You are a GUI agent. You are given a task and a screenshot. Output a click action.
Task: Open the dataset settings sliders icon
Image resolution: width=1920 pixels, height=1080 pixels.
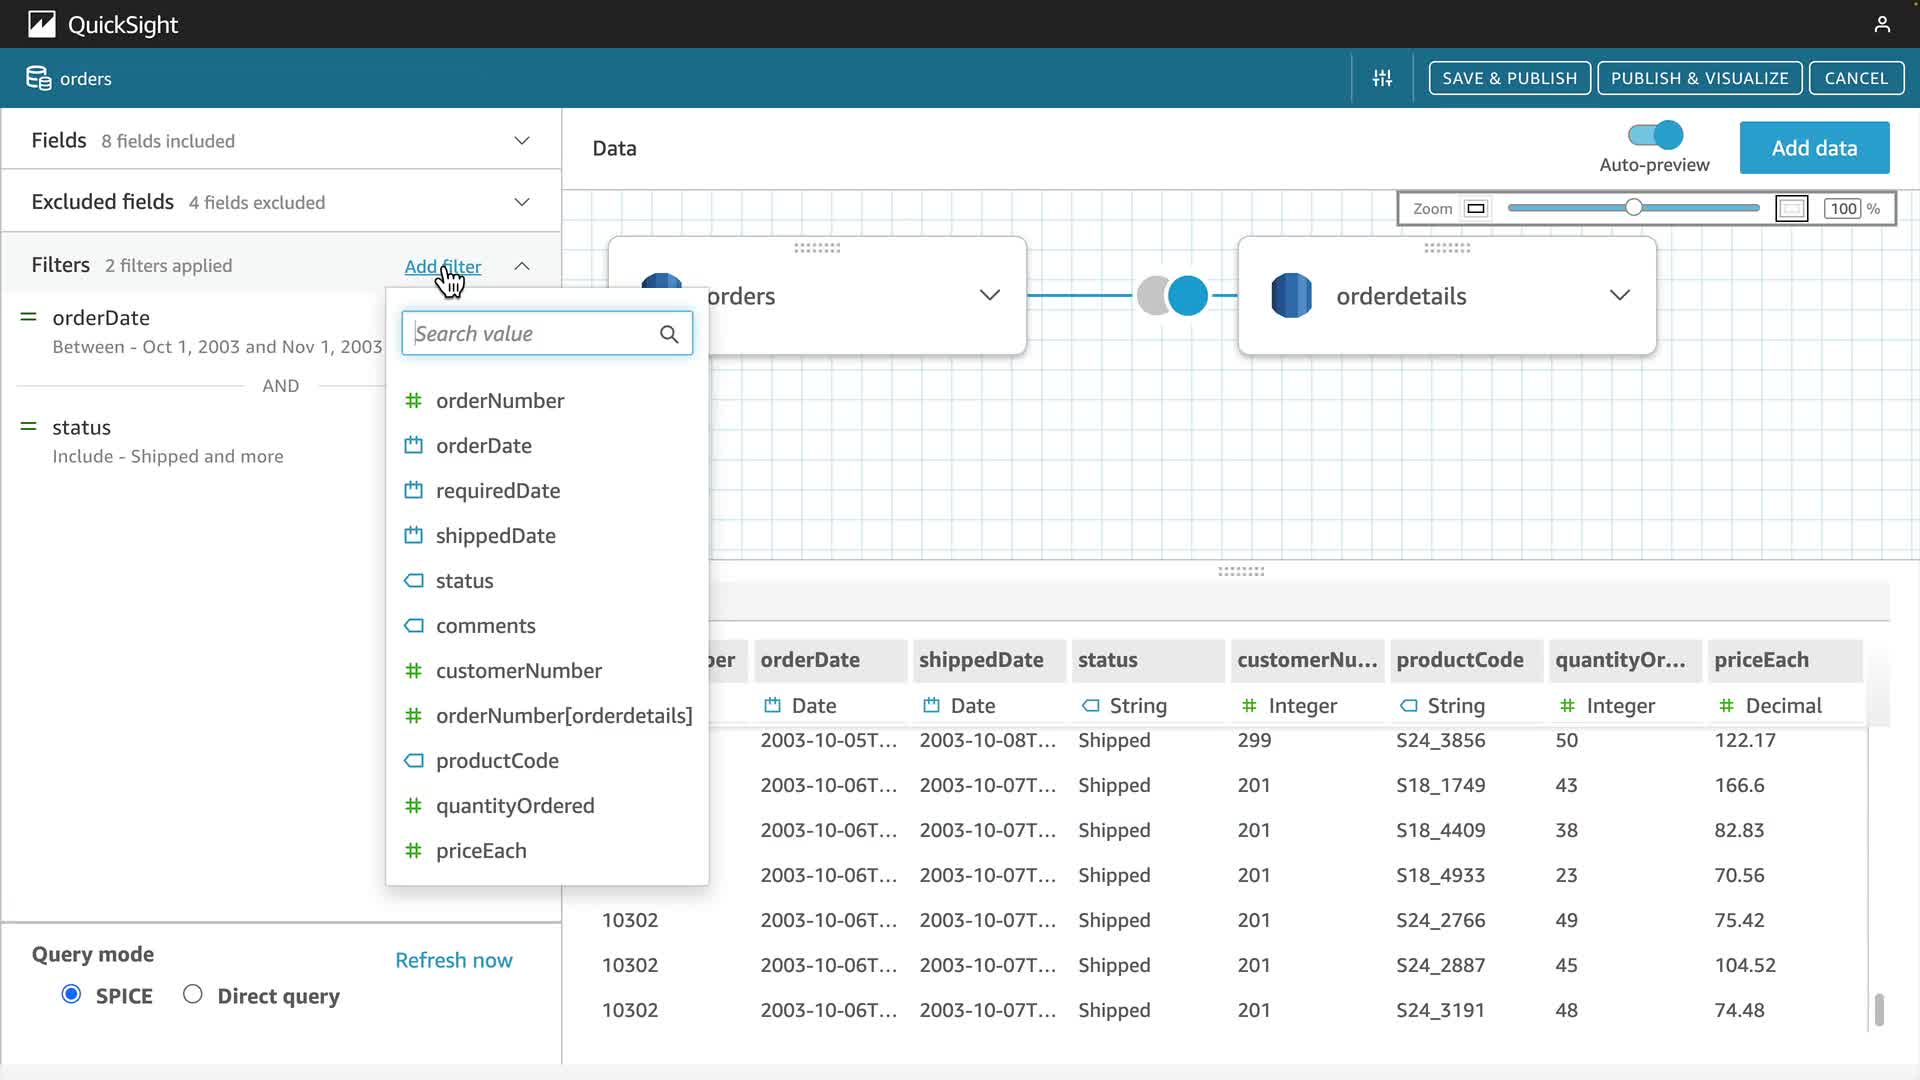pyautogui.click(x=1382, y=78)
